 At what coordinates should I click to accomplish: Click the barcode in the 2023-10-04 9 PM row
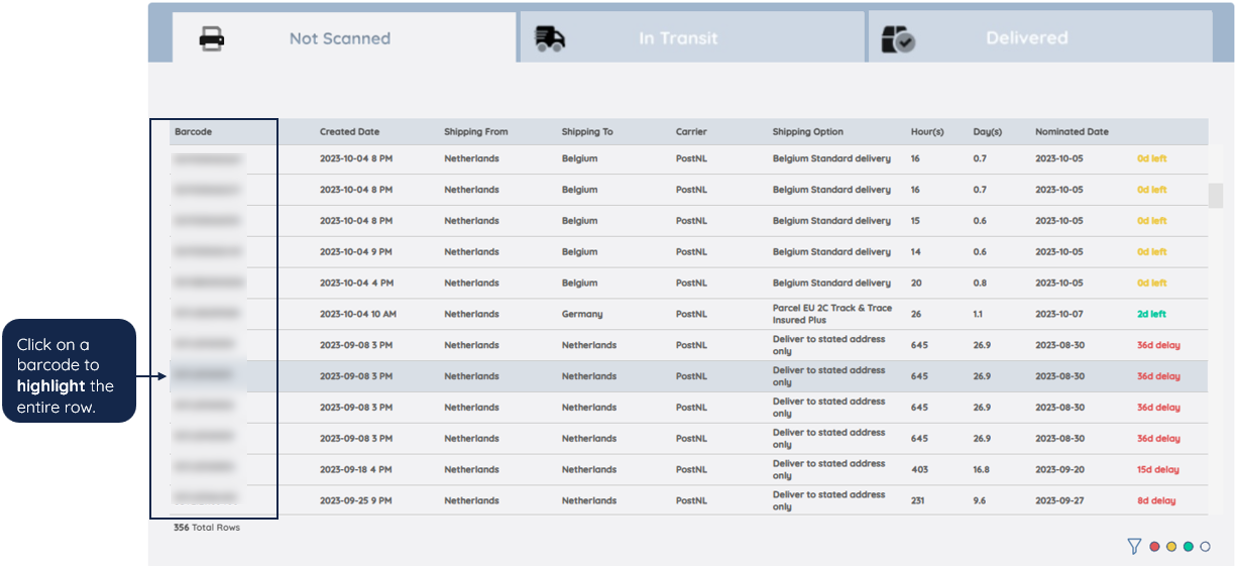(208, 252)
